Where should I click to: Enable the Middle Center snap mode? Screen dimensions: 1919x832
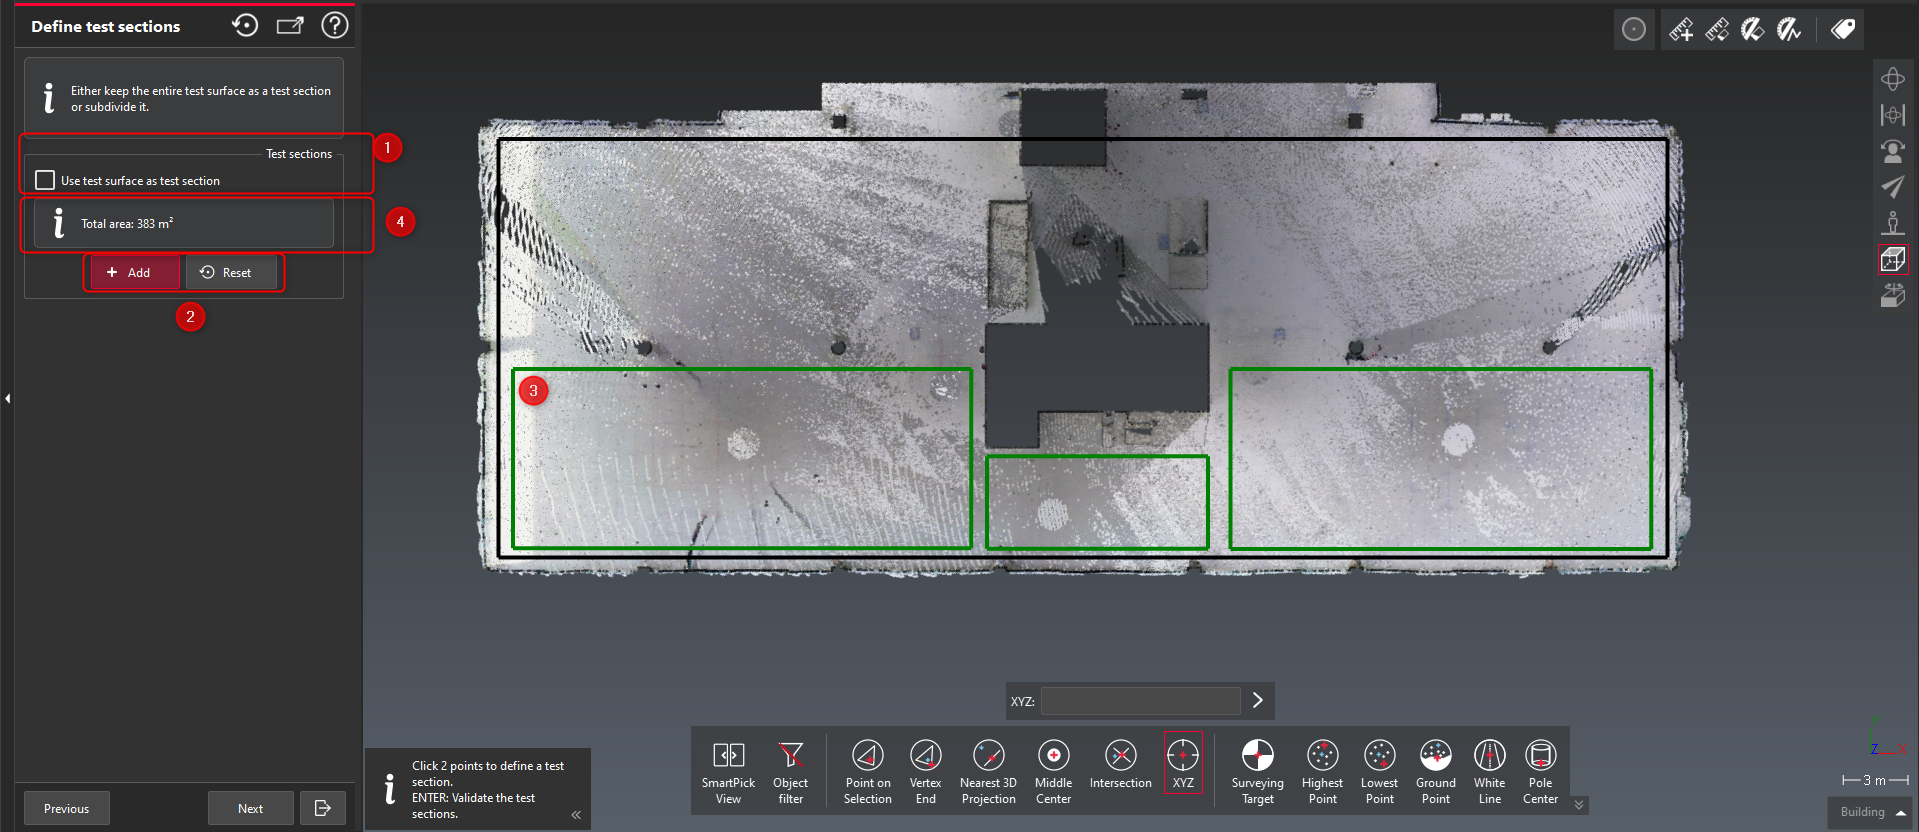[x=1053, y=769]
